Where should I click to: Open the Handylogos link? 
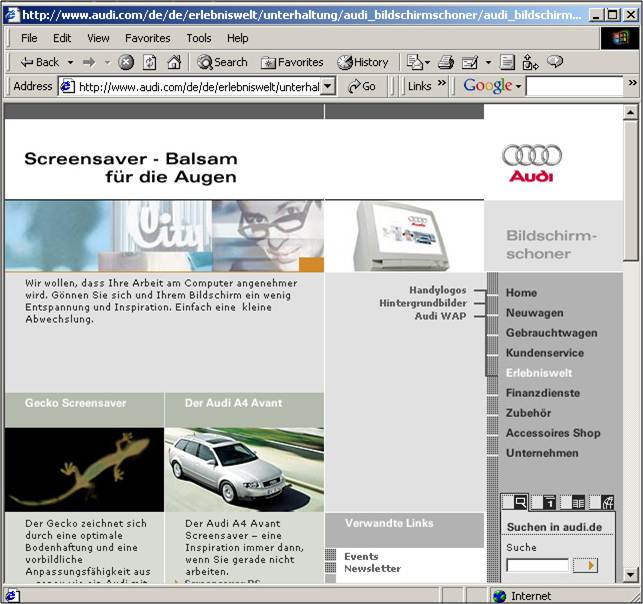click(x=438, y=290)
